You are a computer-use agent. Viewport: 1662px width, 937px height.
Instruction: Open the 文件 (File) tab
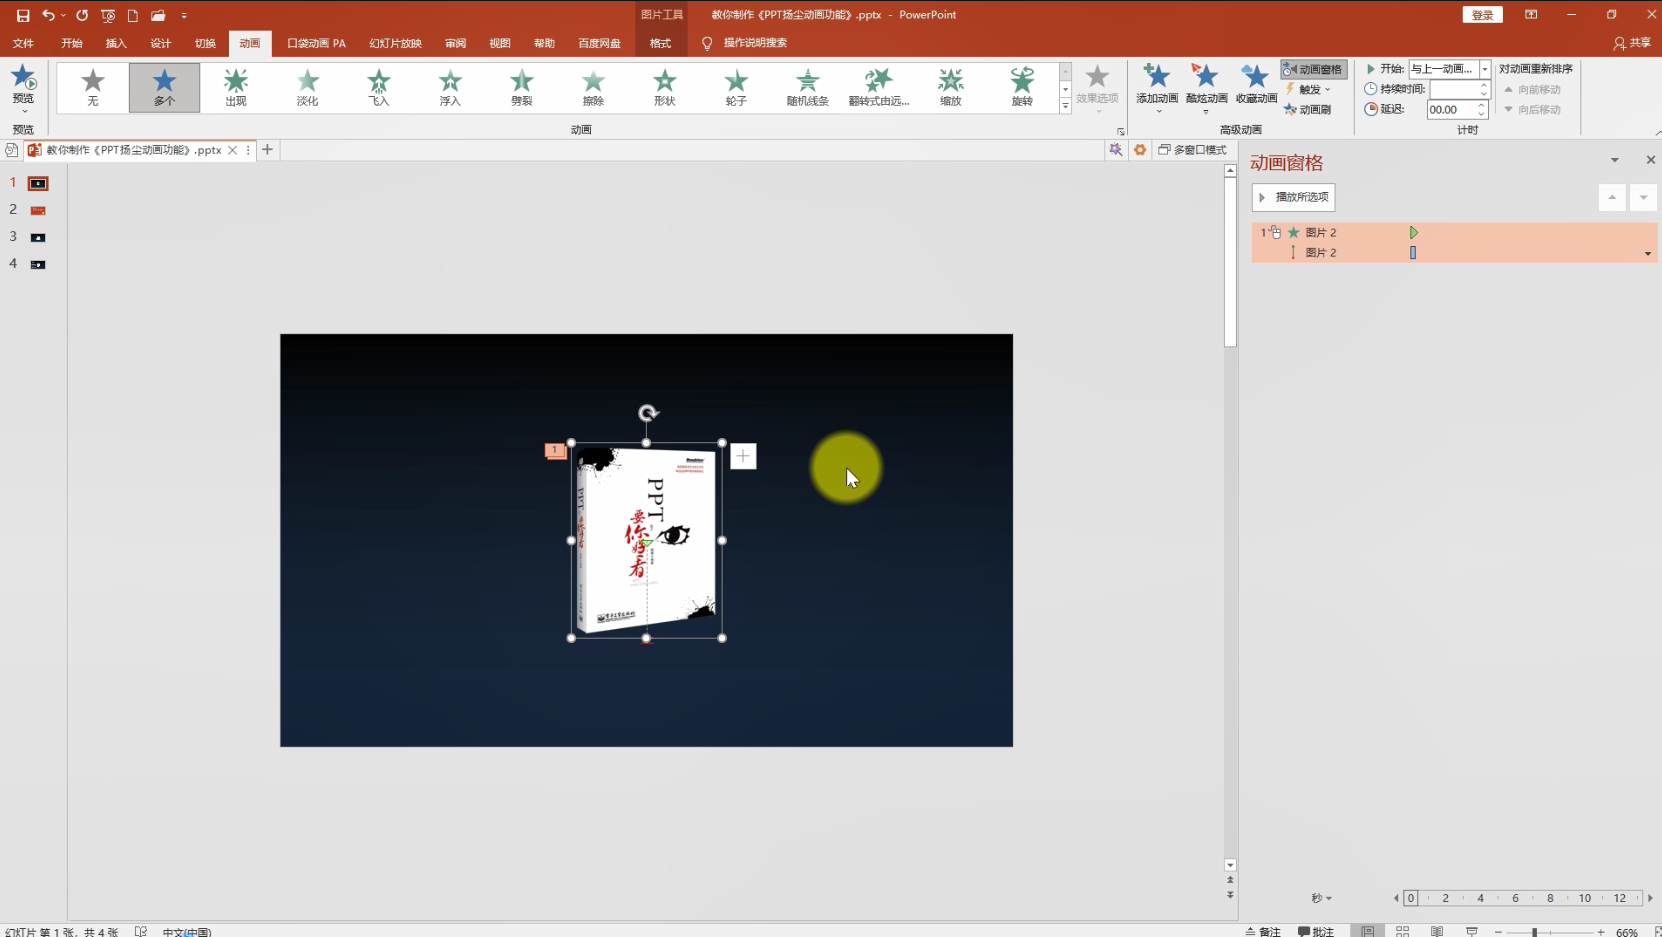(23, 43)
